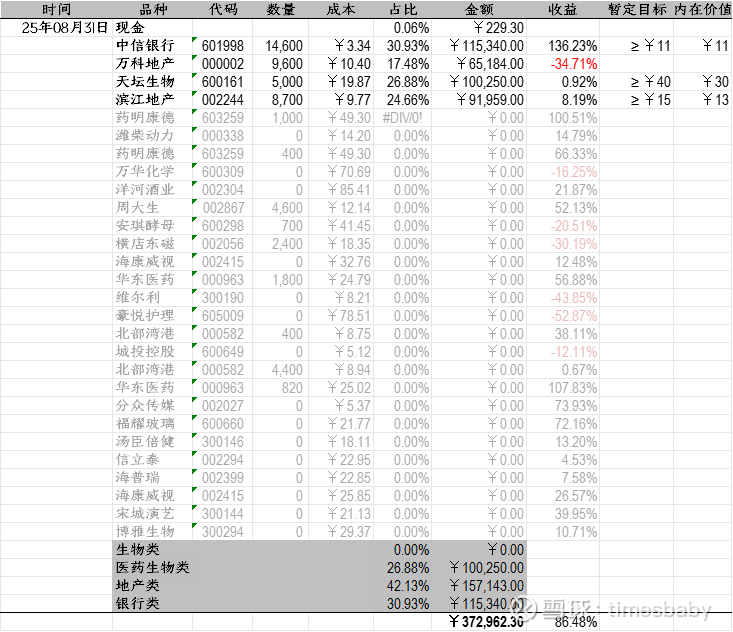Image resolution: width=733 pixels, height=632 pixels.
Task: Click the 成本 column header
Action: point(341,9)
